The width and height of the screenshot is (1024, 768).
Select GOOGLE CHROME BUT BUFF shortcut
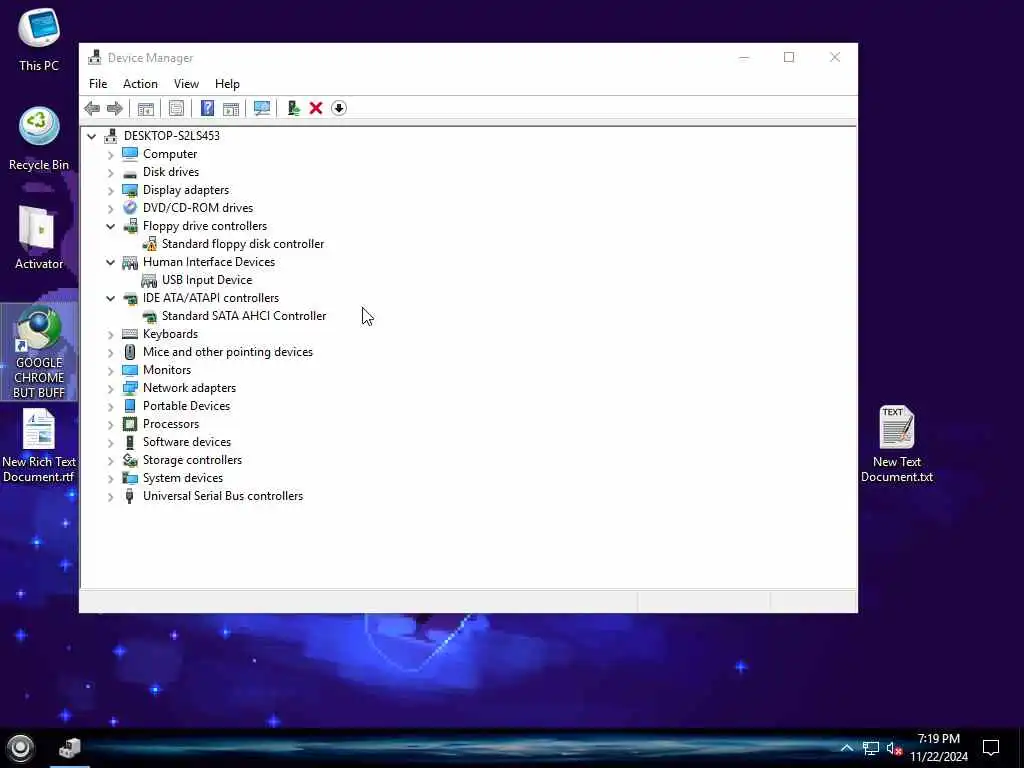tap(39, 352)
